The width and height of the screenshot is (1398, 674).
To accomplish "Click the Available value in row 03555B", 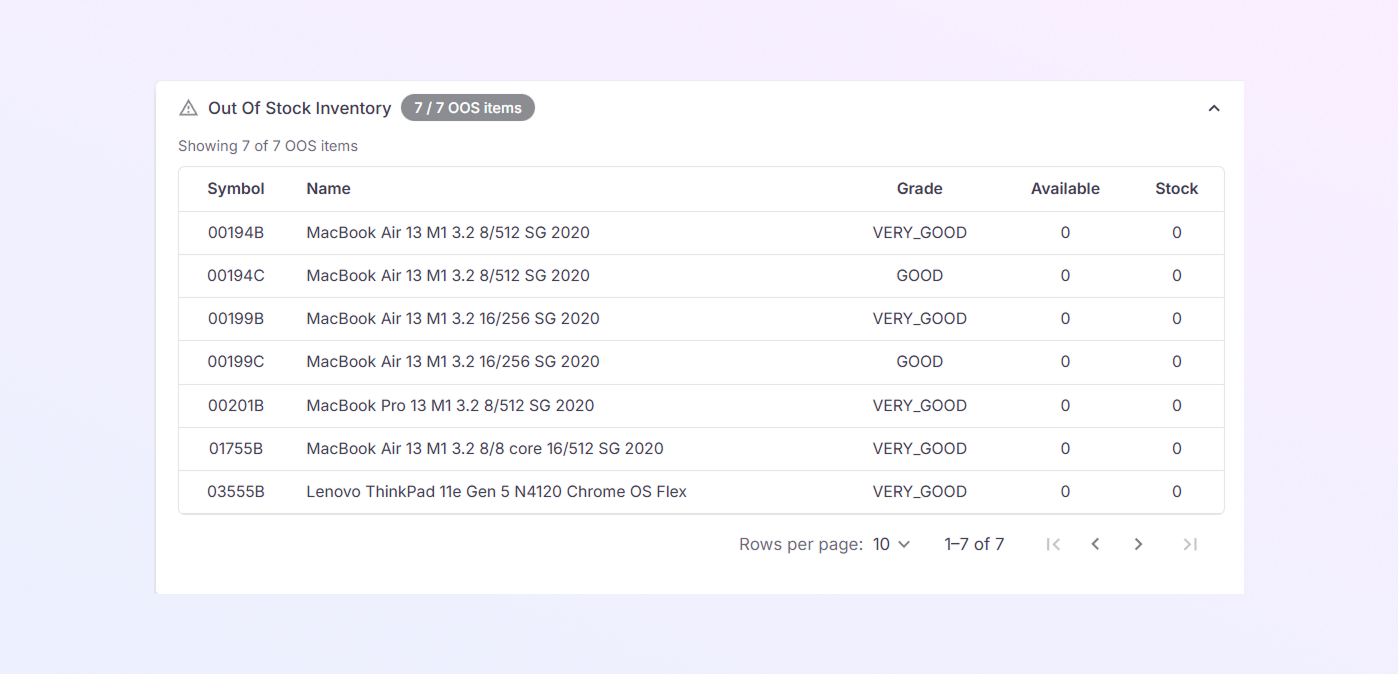I will coord(1065,492).
